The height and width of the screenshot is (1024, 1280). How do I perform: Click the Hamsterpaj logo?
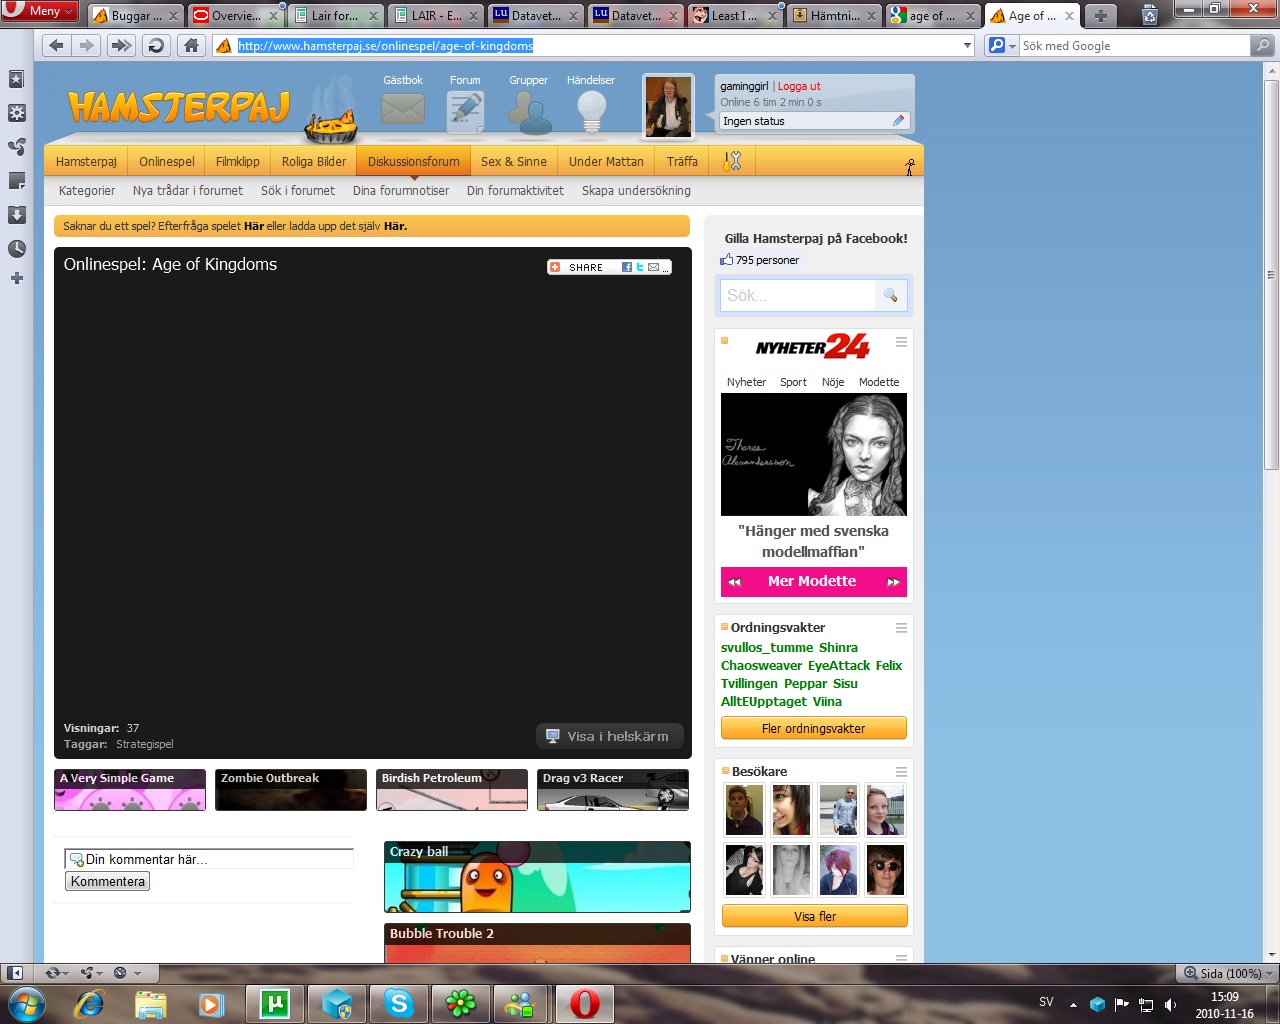180,107
